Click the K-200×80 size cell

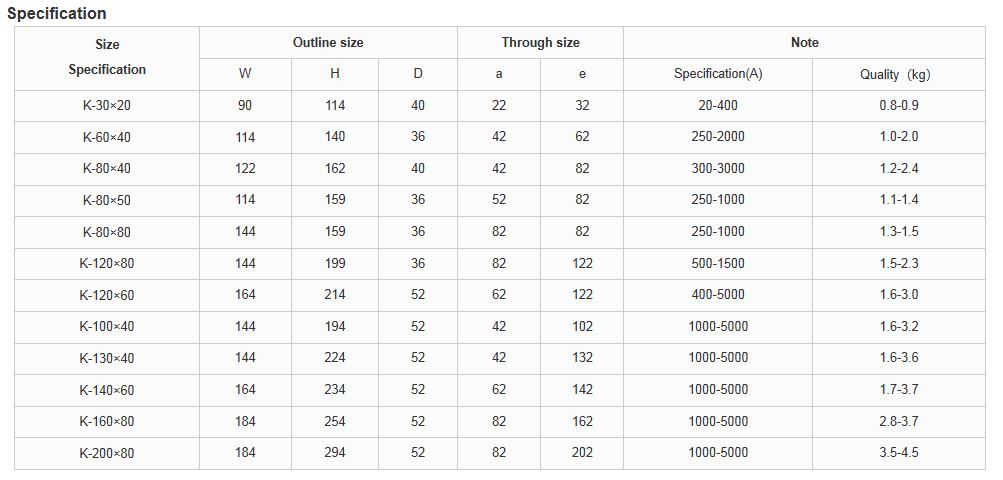tap(107, 453)
